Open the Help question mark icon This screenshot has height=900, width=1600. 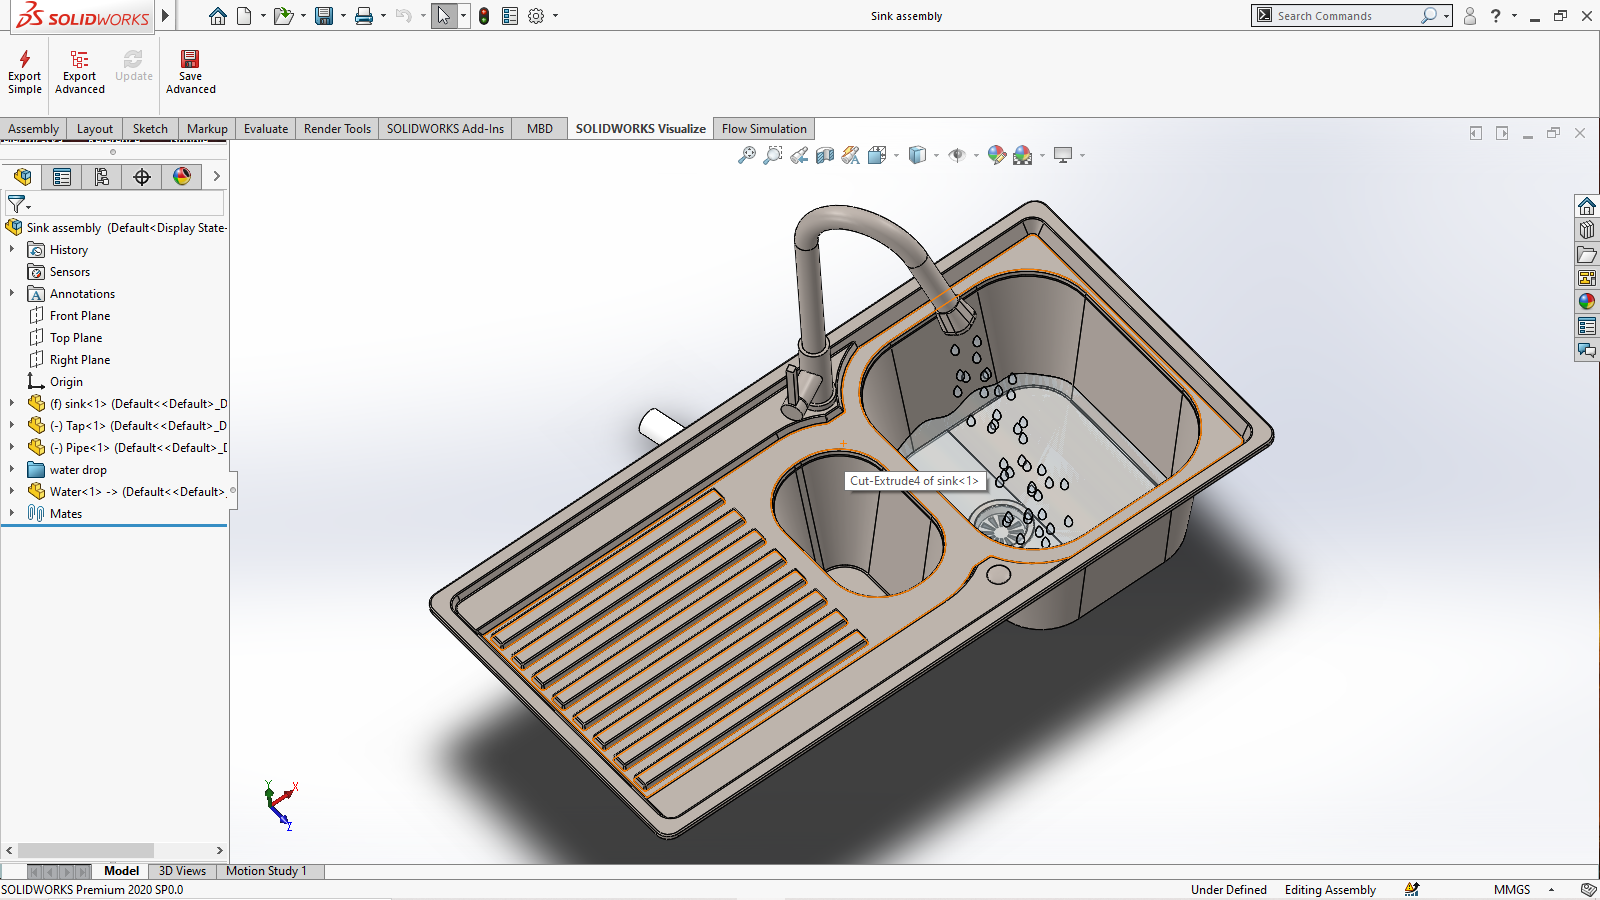(1496, 16)
